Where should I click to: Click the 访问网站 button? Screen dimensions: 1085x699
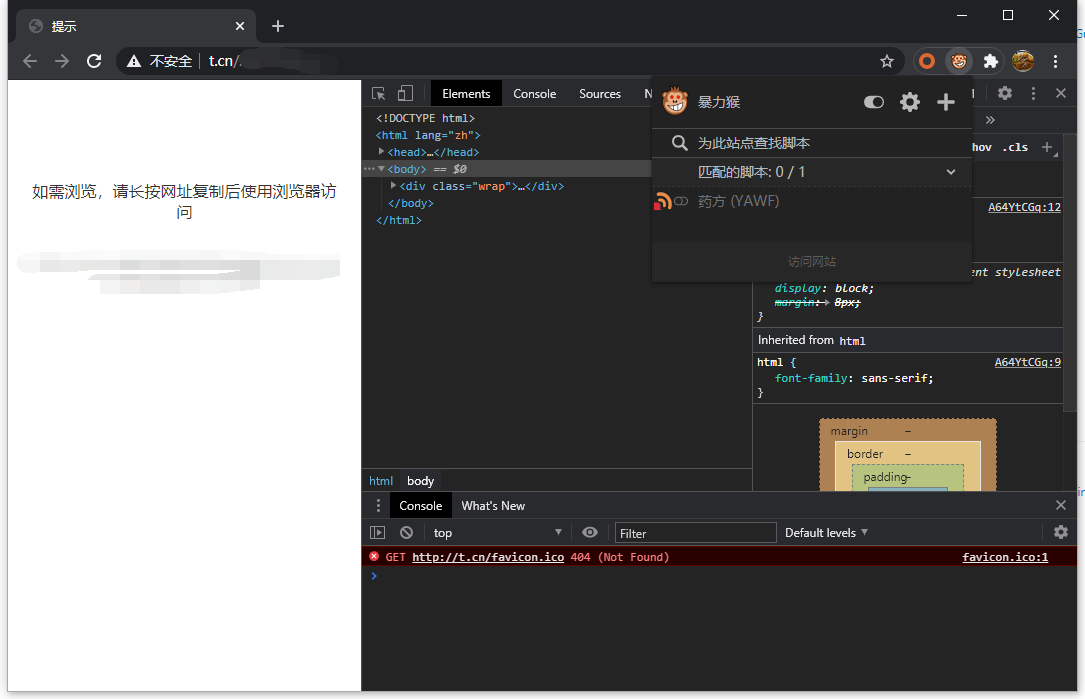811,261
